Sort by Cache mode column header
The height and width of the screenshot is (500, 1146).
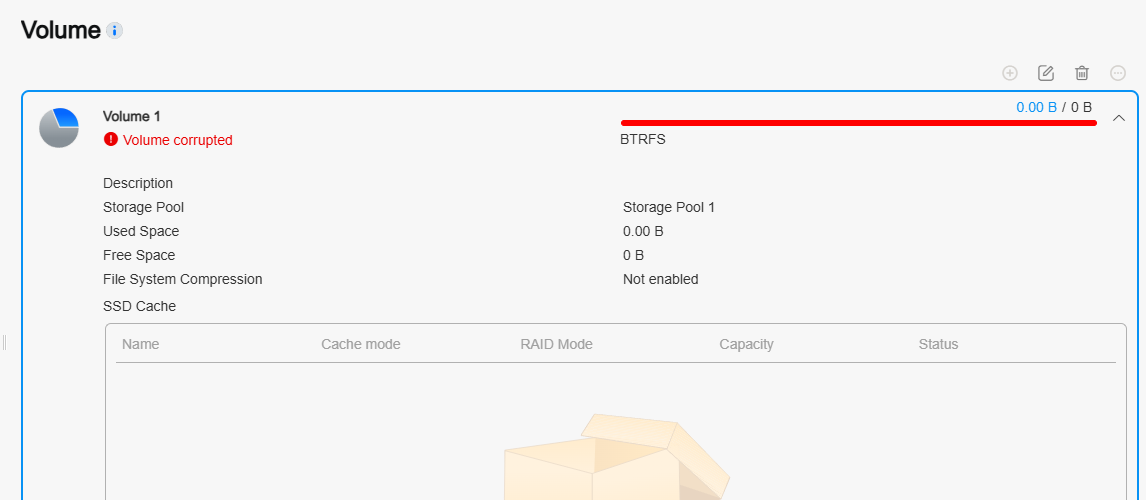(360, 344)
